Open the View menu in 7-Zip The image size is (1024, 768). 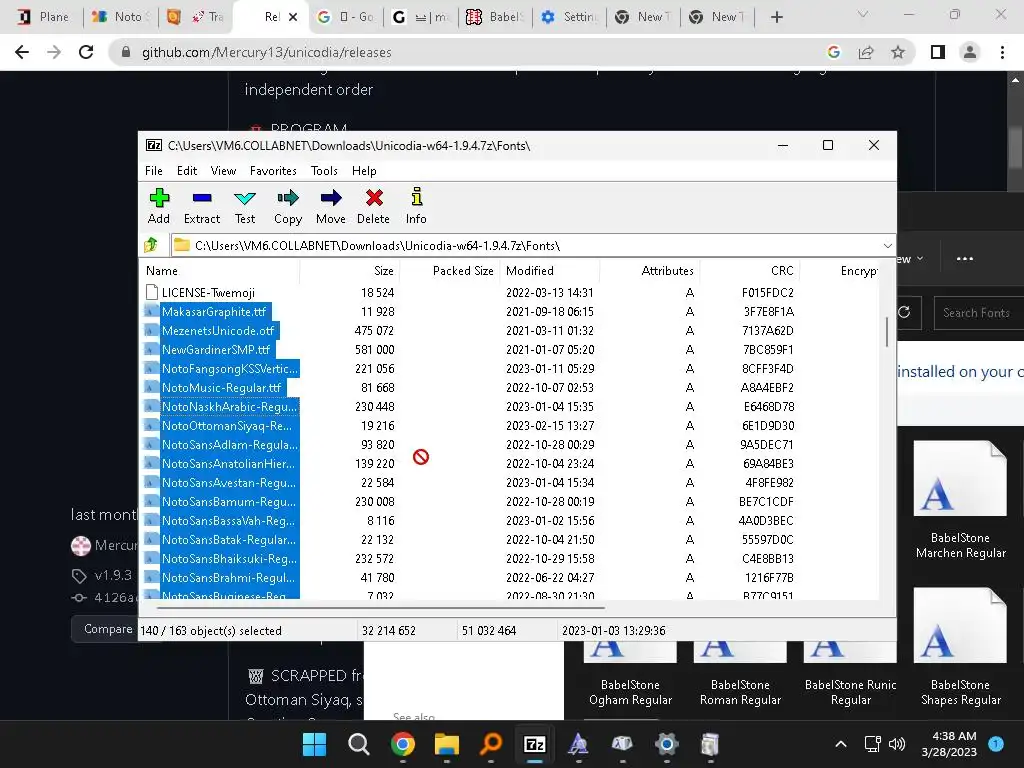click(223, 170)
